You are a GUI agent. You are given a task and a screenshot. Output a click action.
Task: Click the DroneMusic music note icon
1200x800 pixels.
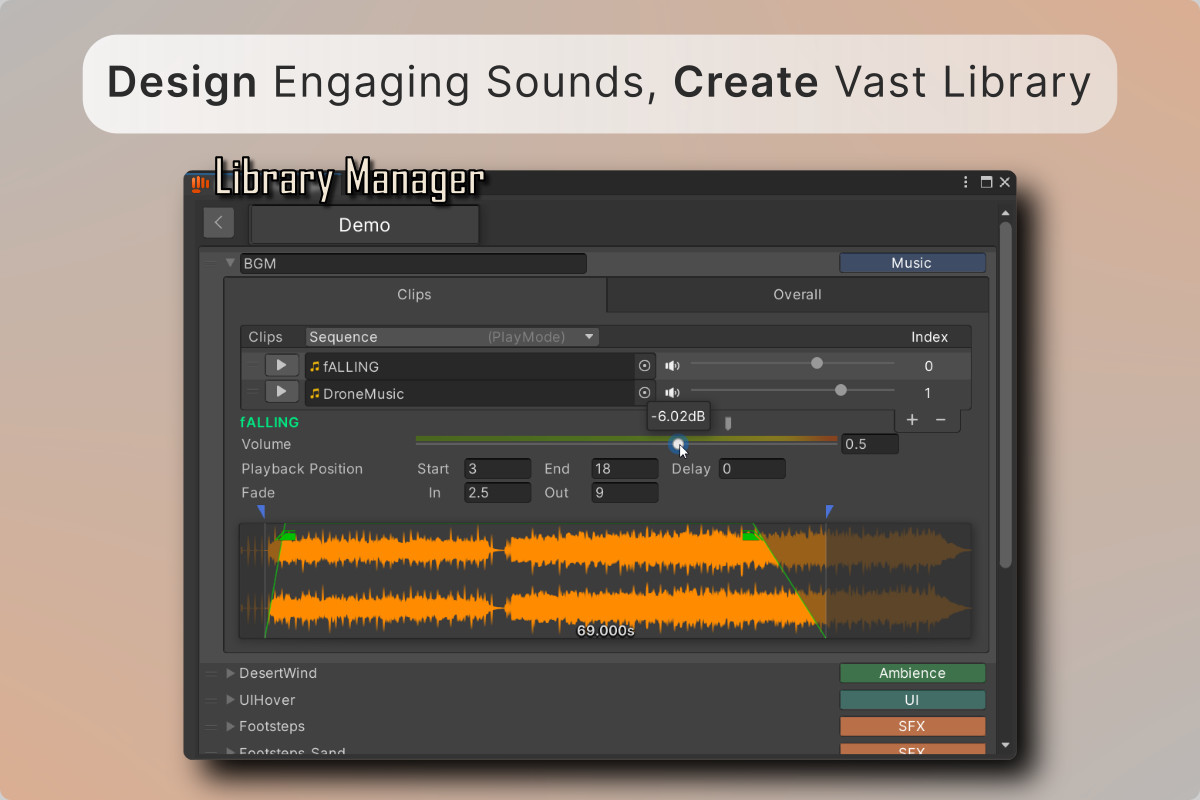(x=315, y=394)
